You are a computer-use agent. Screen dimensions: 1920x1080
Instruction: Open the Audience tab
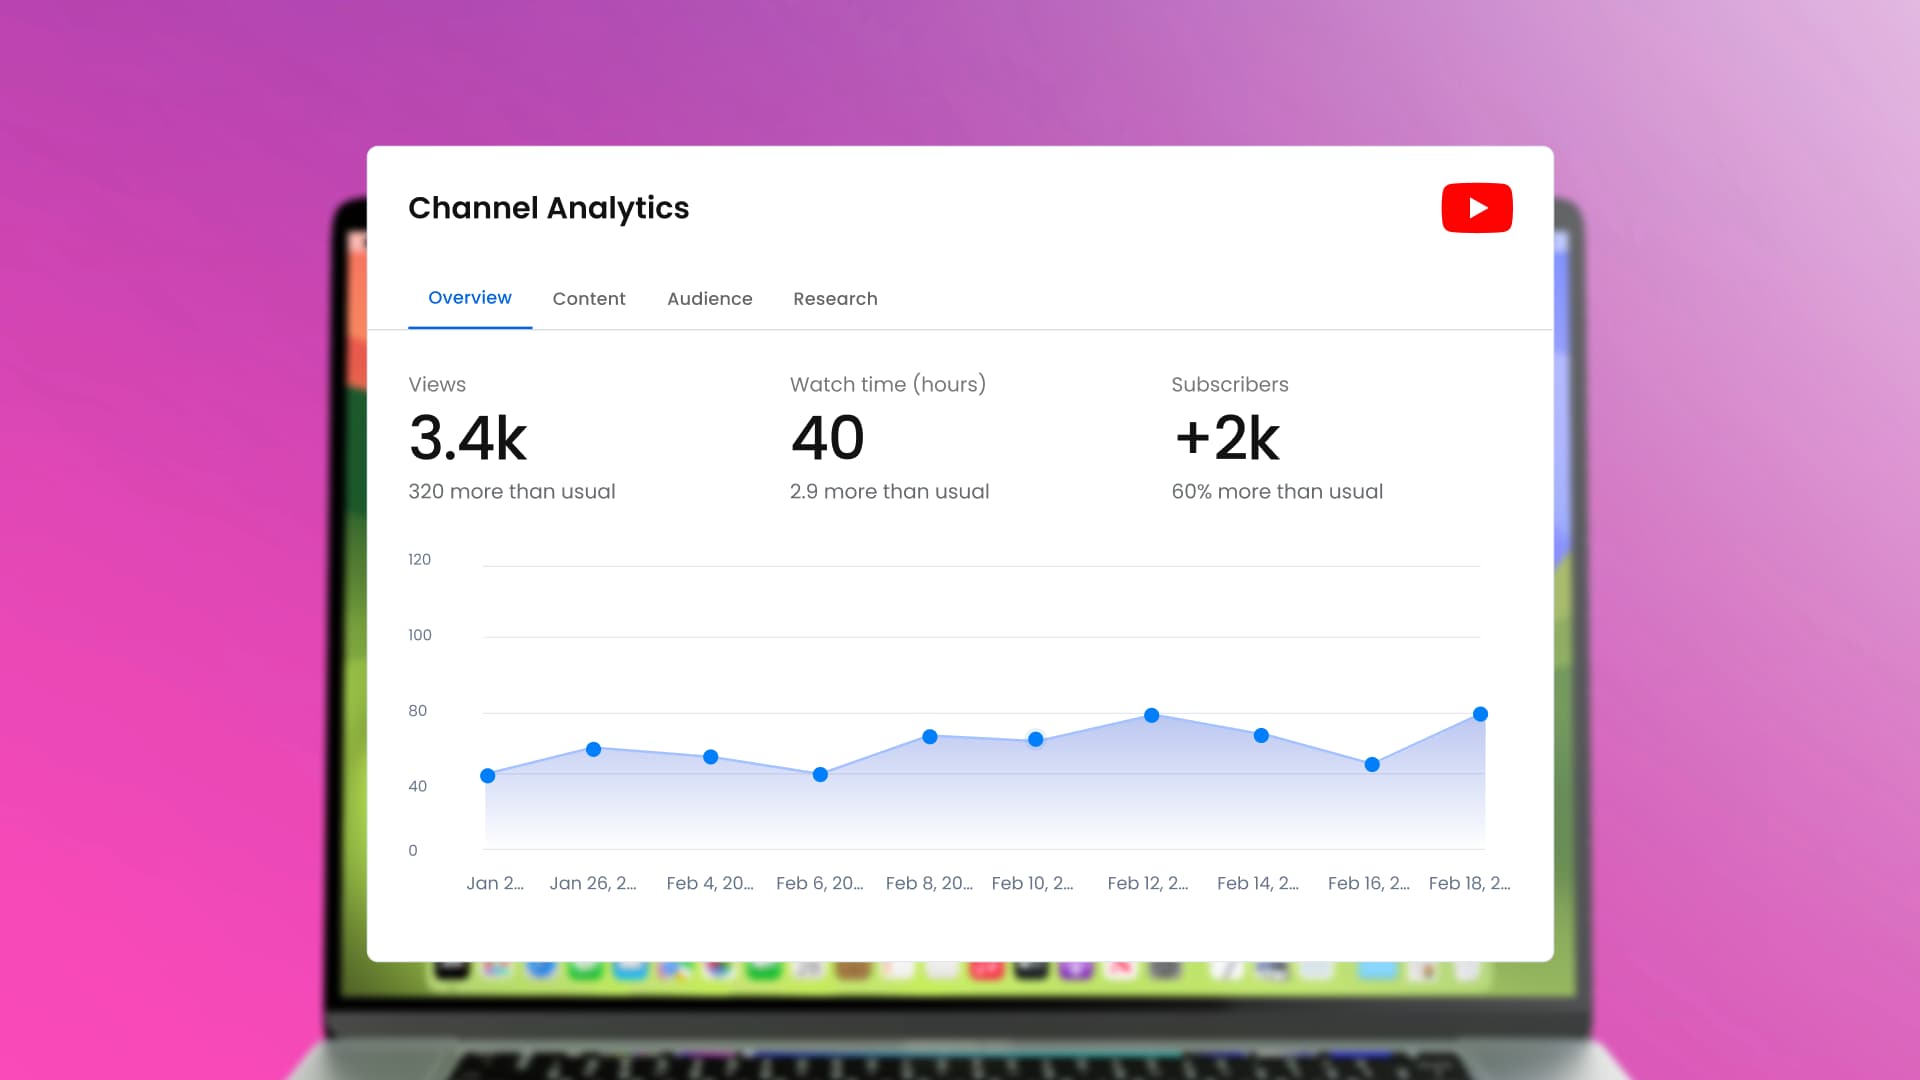[x=710, y=298]
